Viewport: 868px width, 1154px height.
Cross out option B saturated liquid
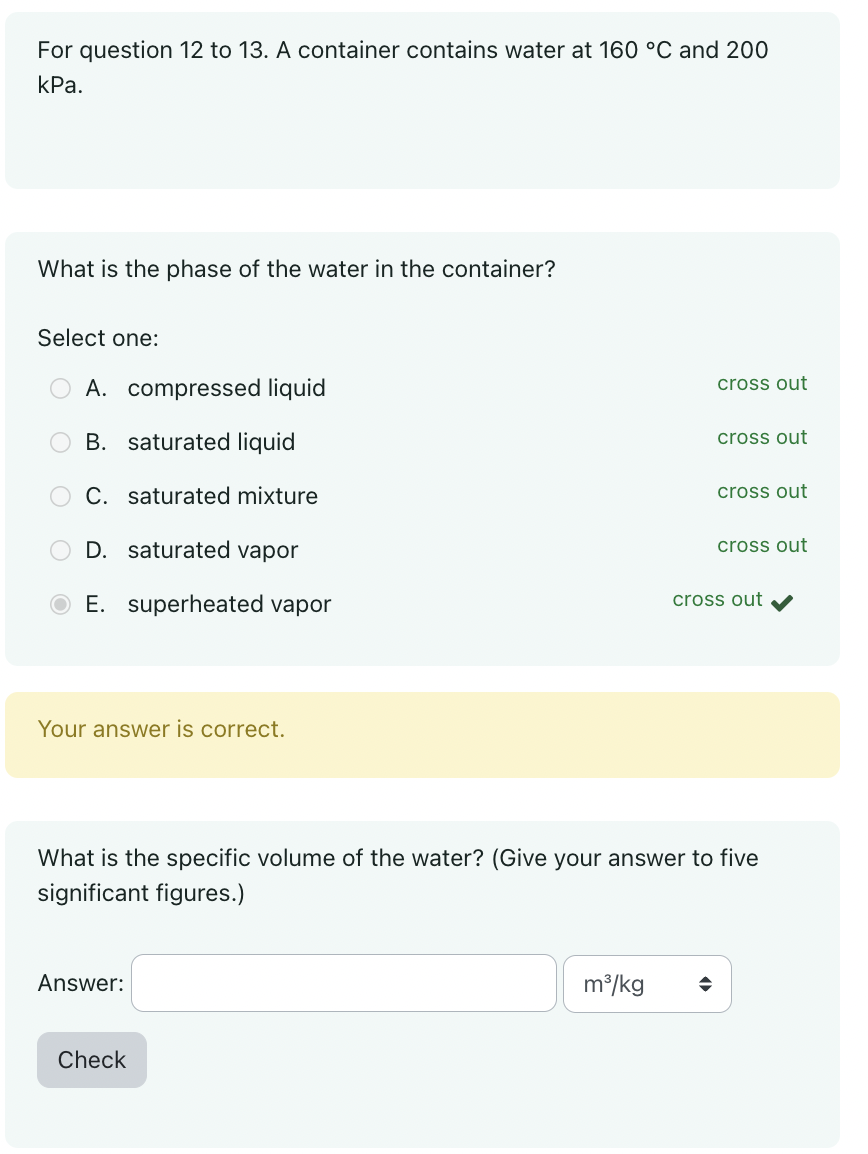click(x=762, y=437)
